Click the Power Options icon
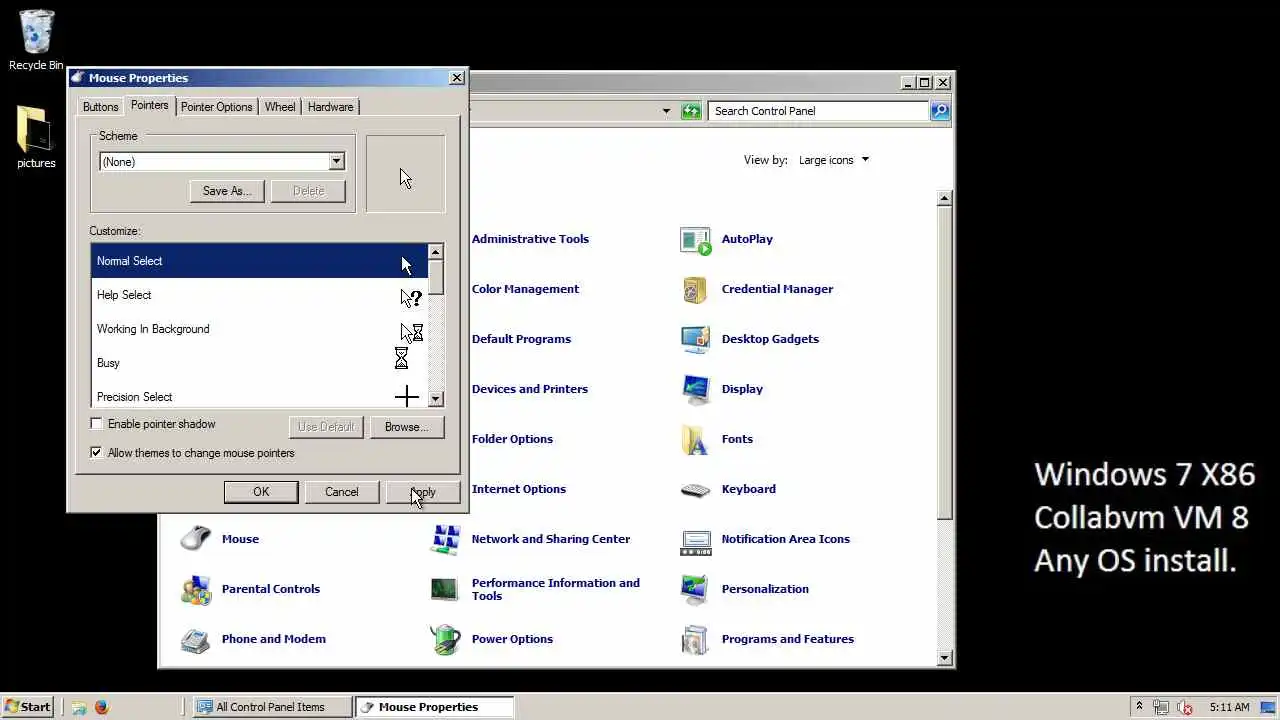 coord(445,640)
